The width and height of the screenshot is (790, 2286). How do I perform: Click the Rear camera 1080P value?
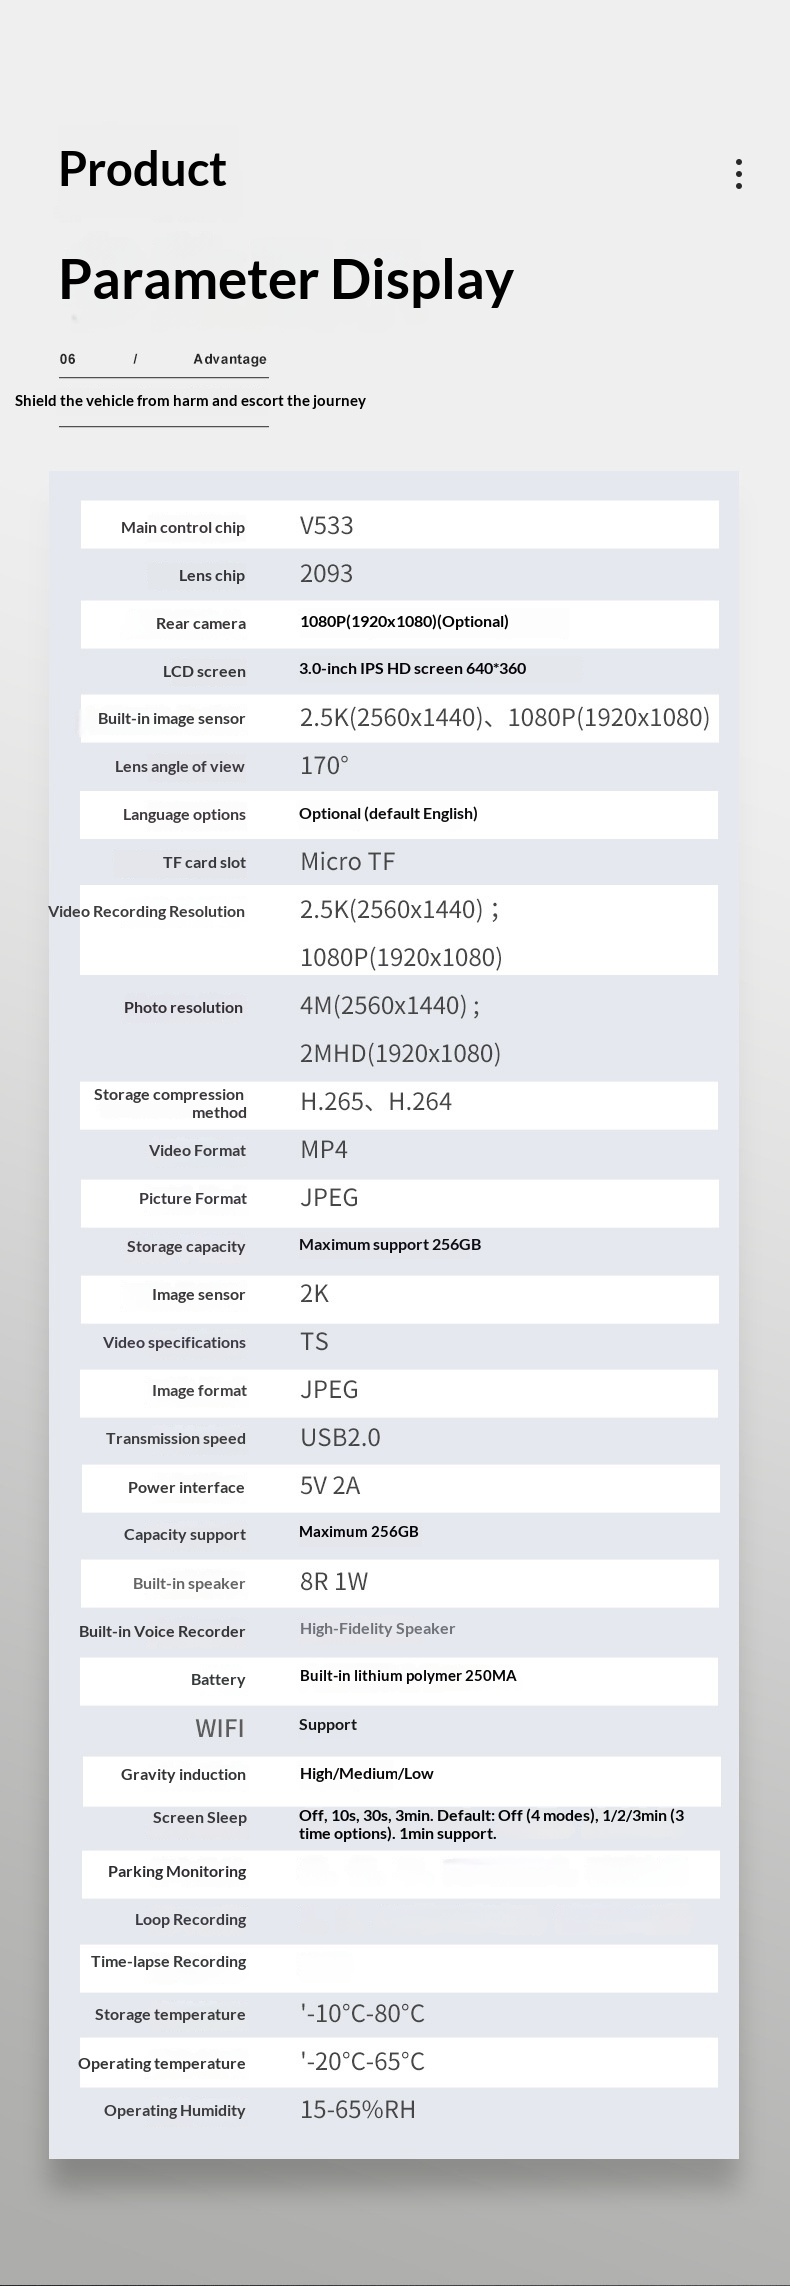[404, 621]
